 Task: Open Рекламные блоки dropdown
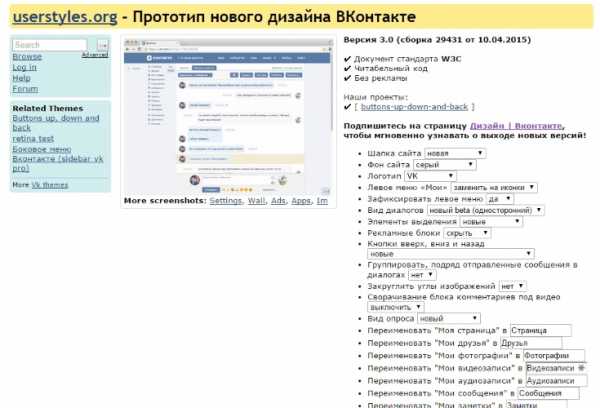[467, 233]
